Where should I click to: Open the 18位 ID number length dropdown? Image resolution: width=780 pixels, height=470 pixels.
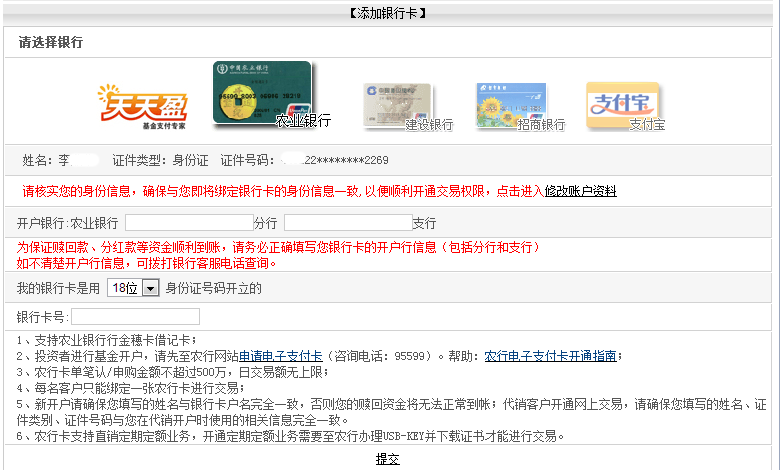pos(134,288)
